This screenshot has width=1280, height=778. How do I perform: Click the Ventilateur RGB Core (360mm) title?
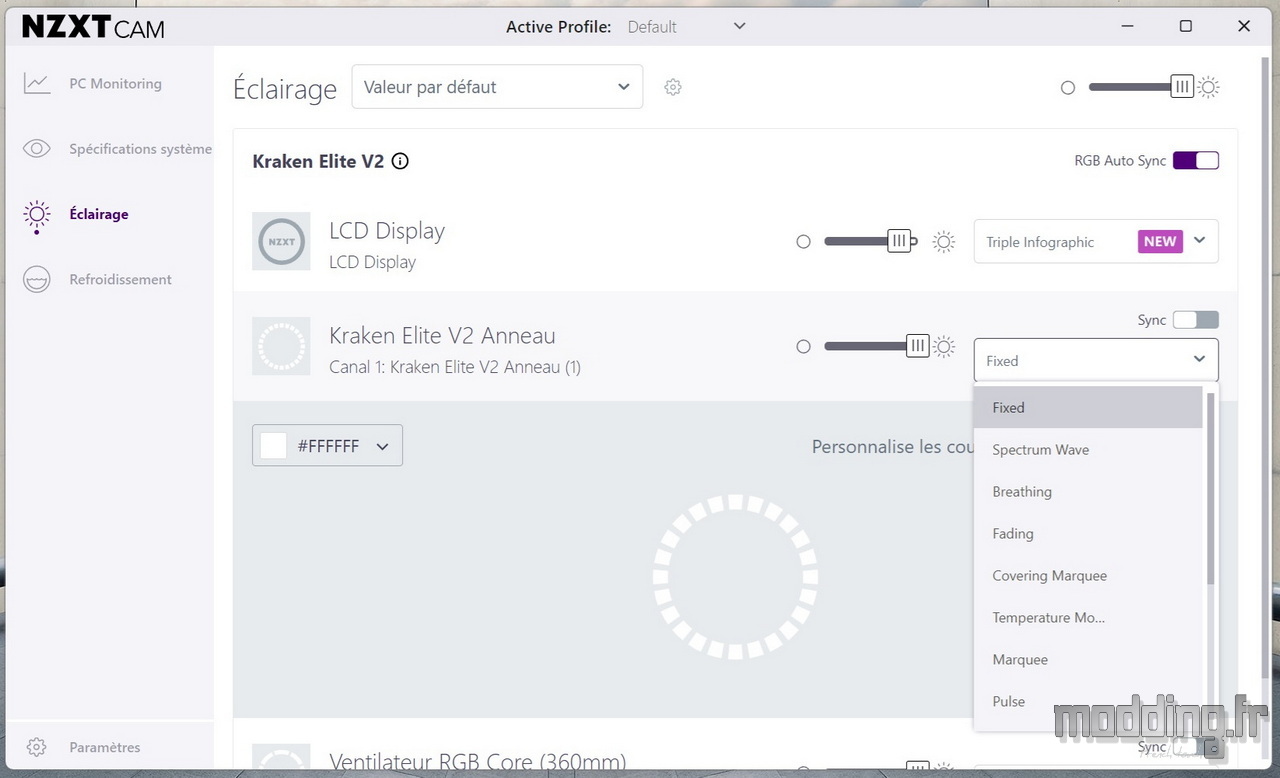pos(478,762)
